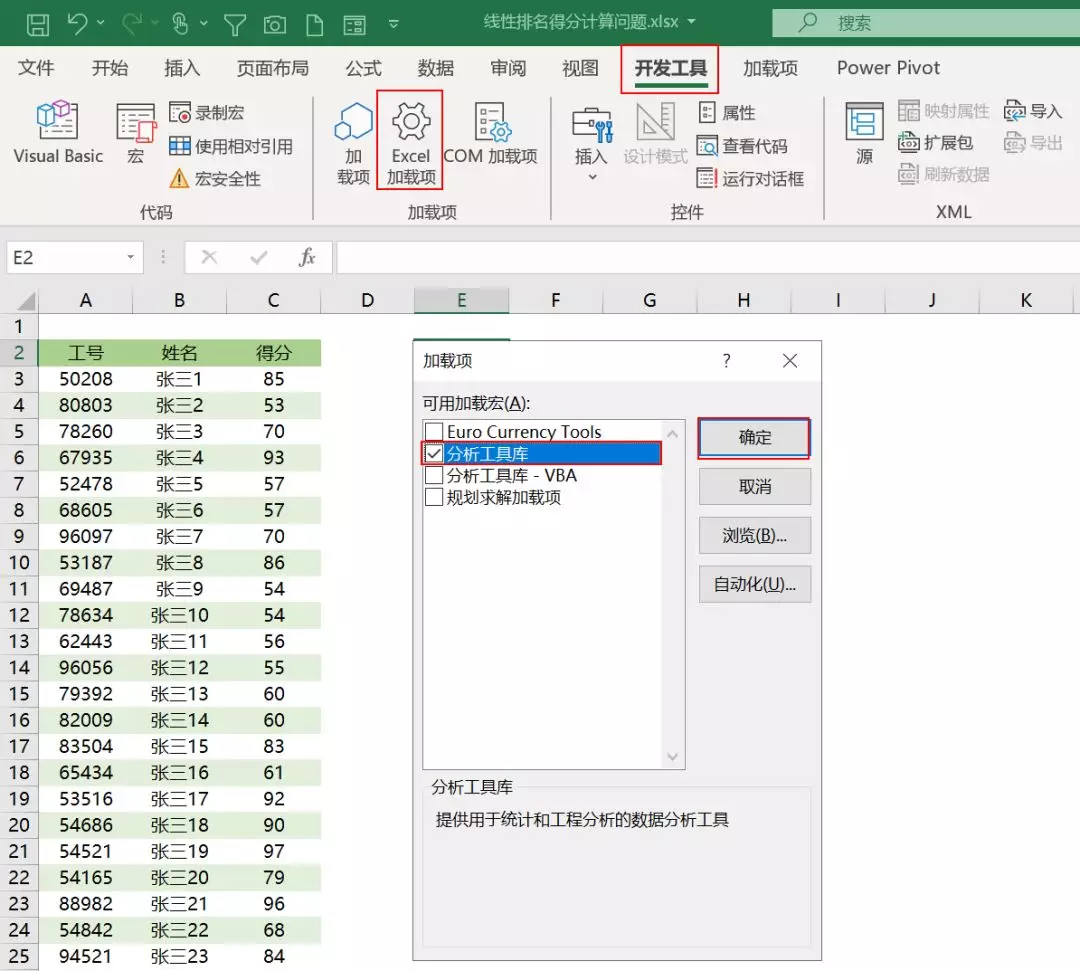
Task: Click View Code (查看代码)
Action: click(742, 146)
